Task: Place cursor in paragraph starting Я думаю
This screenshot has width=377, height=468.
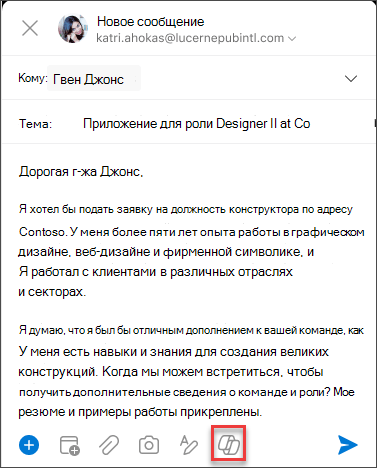Action: coord(191,371)
